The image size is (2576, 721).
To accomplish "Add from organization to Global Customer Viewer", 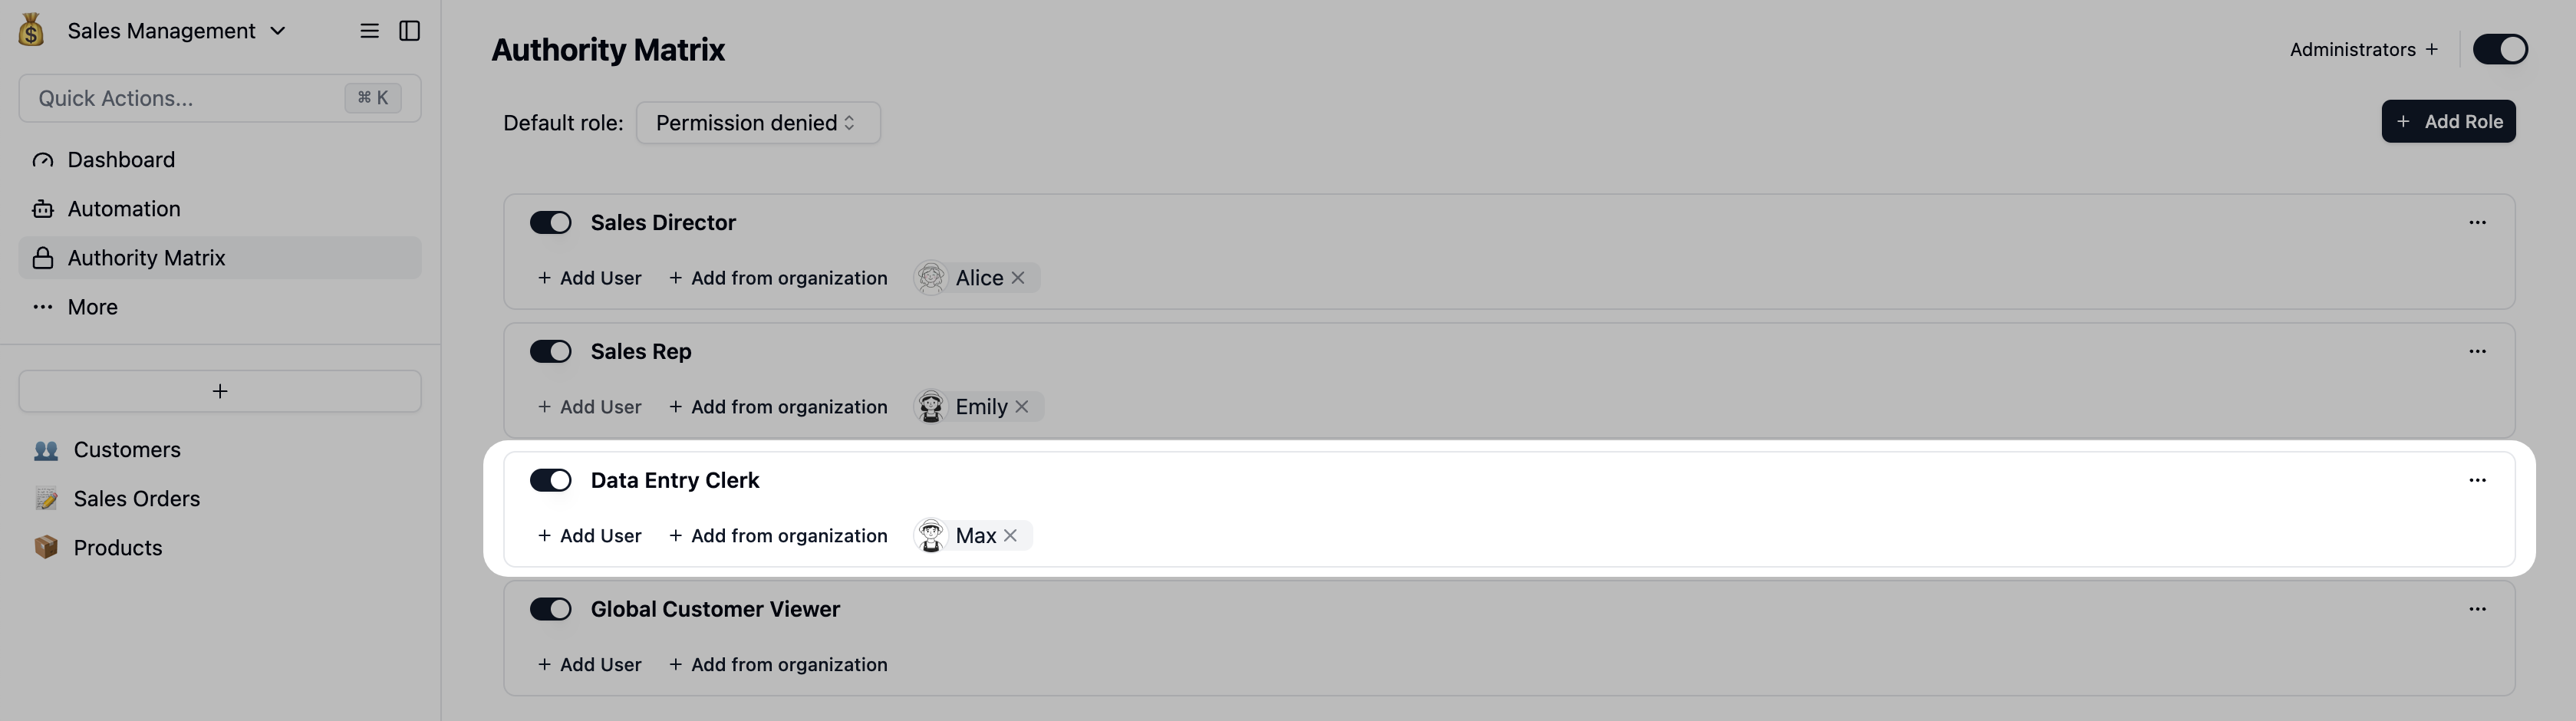I will [x=778, y=665].
